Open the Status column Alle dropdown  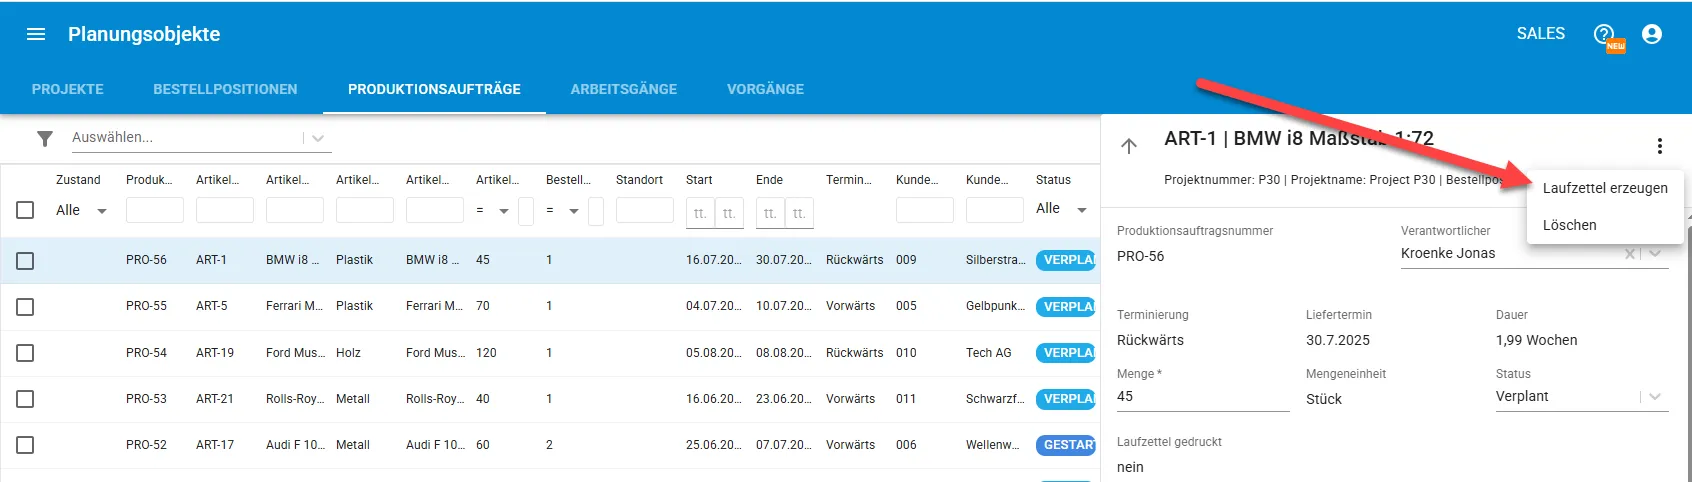pyautogui.click(x=1062, y=209)
